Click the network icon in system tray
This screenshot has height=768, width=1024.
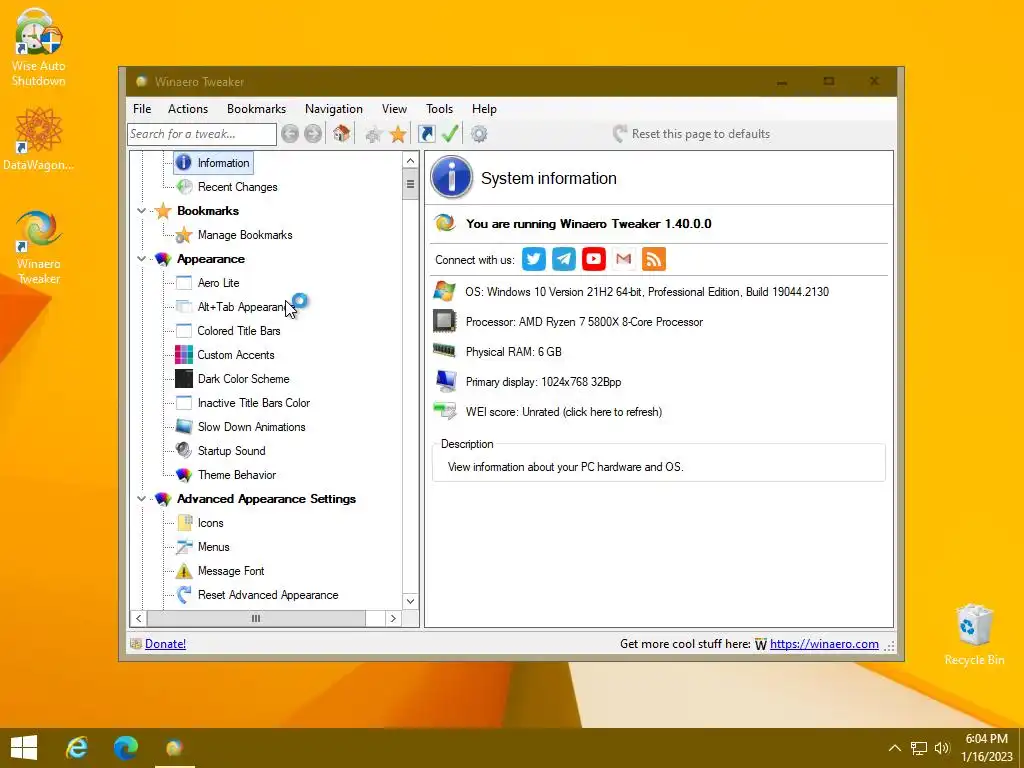point(919,748)
